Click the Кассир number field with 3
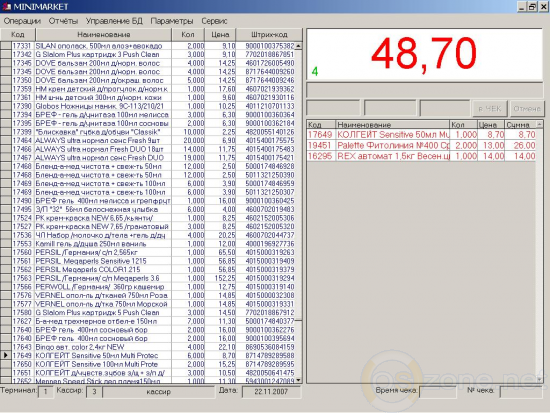The image size is (550, 413). (94, 392)
